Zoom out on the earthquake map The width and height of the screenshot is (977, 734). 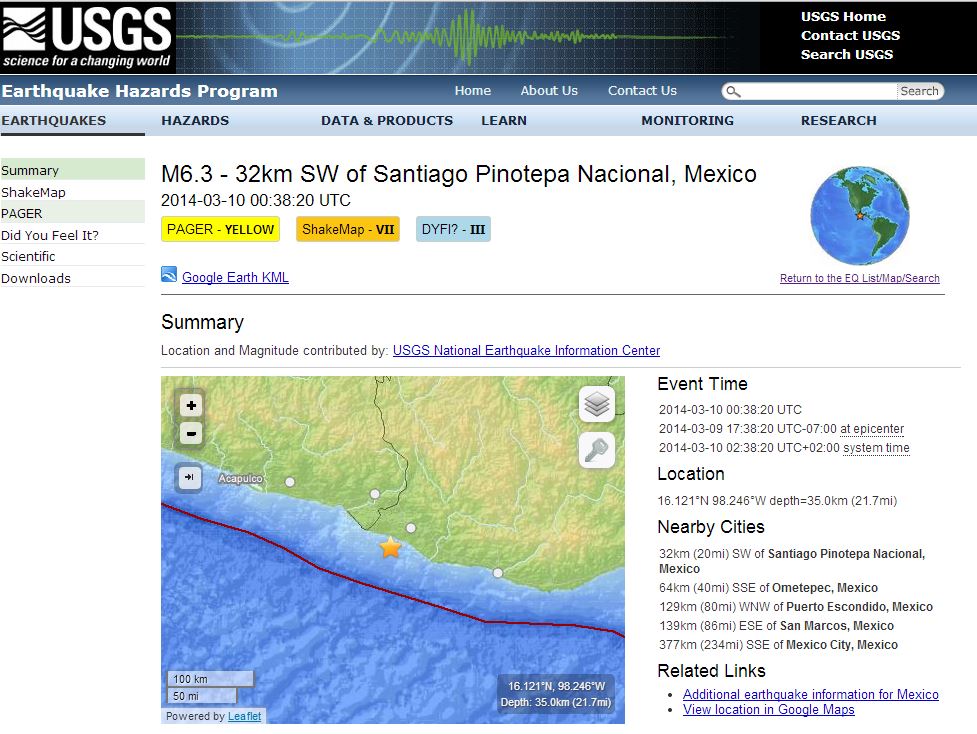191,434
